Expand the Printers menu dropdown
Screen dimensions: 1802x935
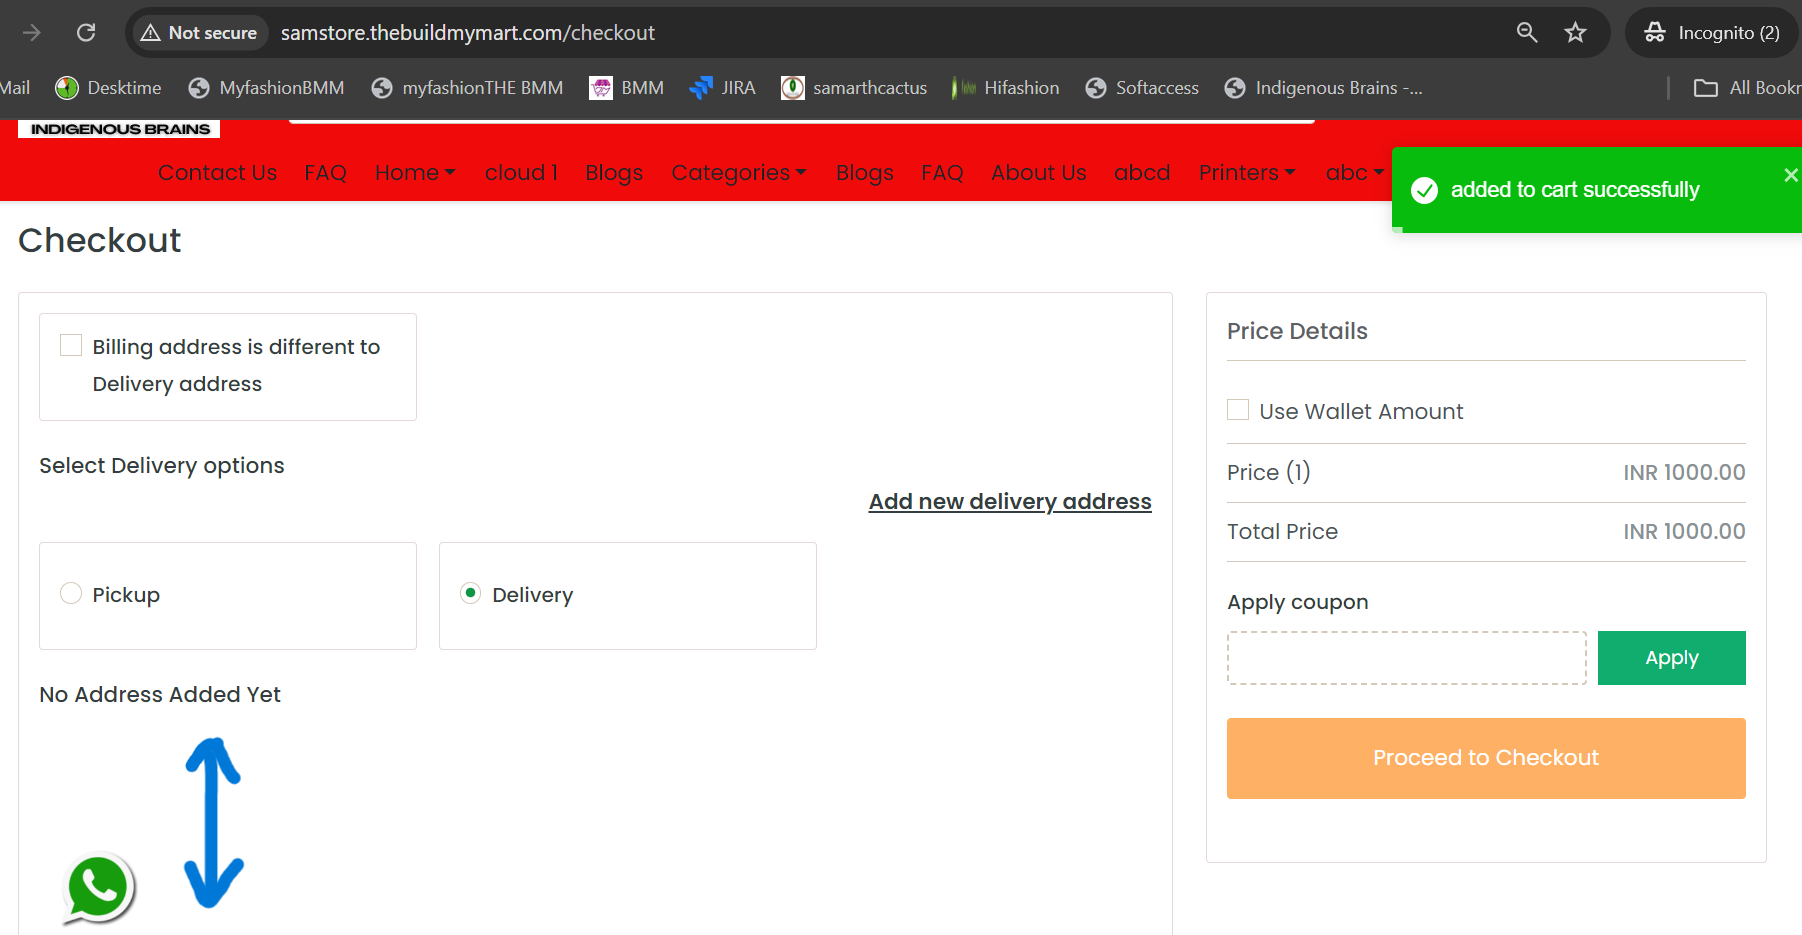(x=1247, y=173)
